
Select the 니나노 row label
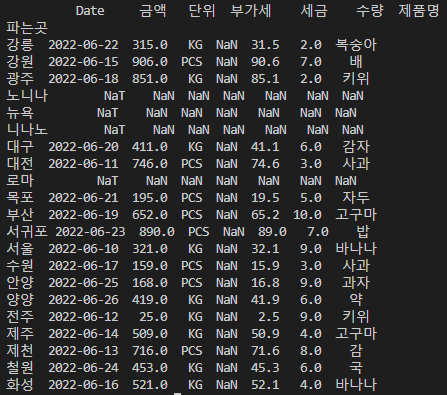click(27, 130)
